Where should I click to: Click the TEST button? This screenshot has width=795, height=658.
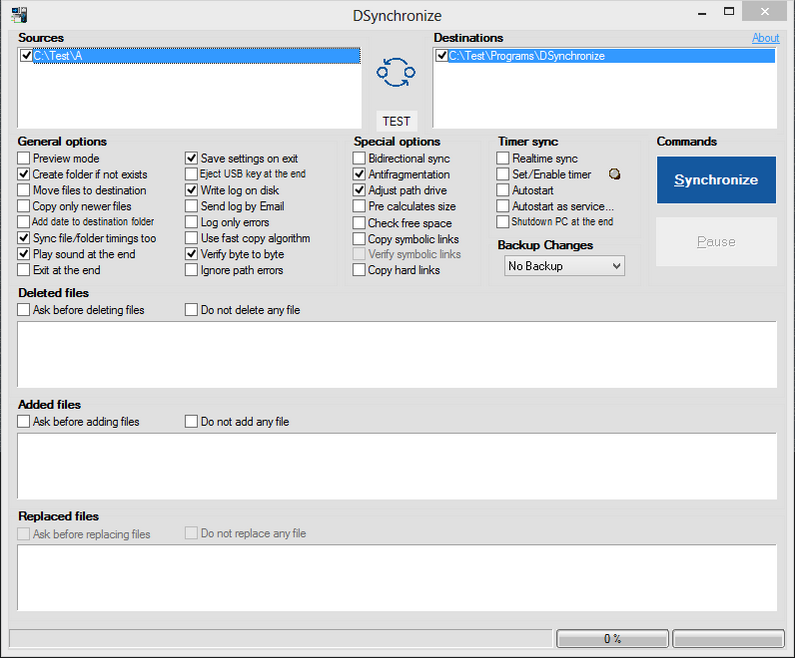[396, 121]
